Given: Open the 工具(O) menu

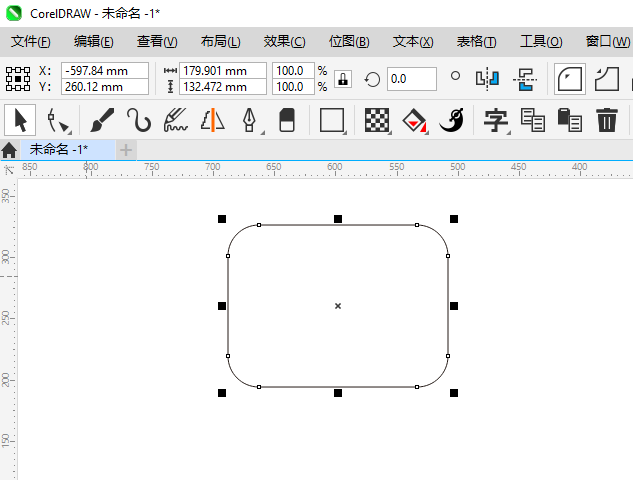Looking at the screenshot, I should [541, 42].
